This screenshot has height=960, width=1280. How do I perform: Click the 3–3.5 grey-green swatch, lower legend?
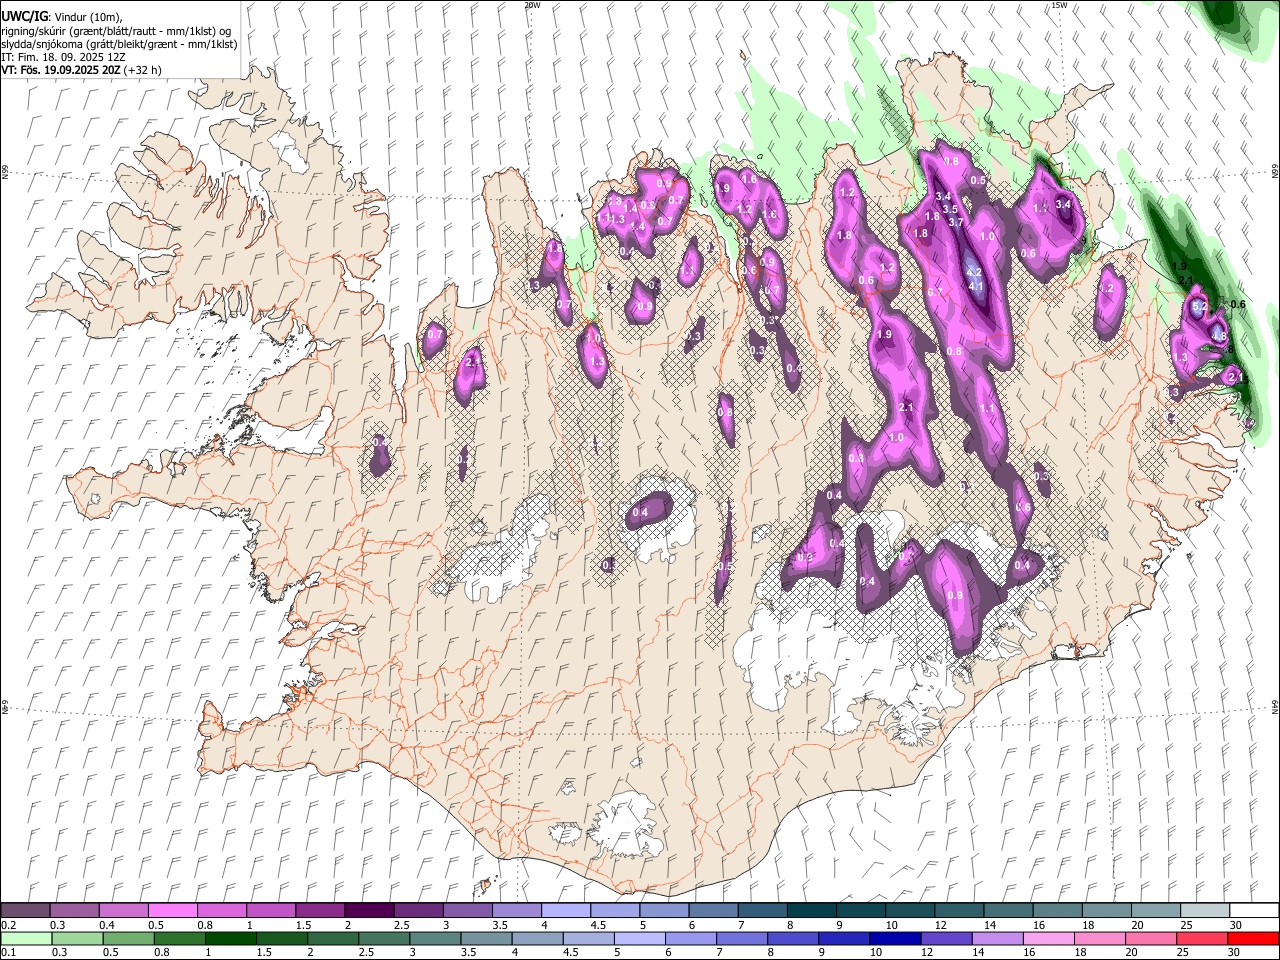point(436,938)
